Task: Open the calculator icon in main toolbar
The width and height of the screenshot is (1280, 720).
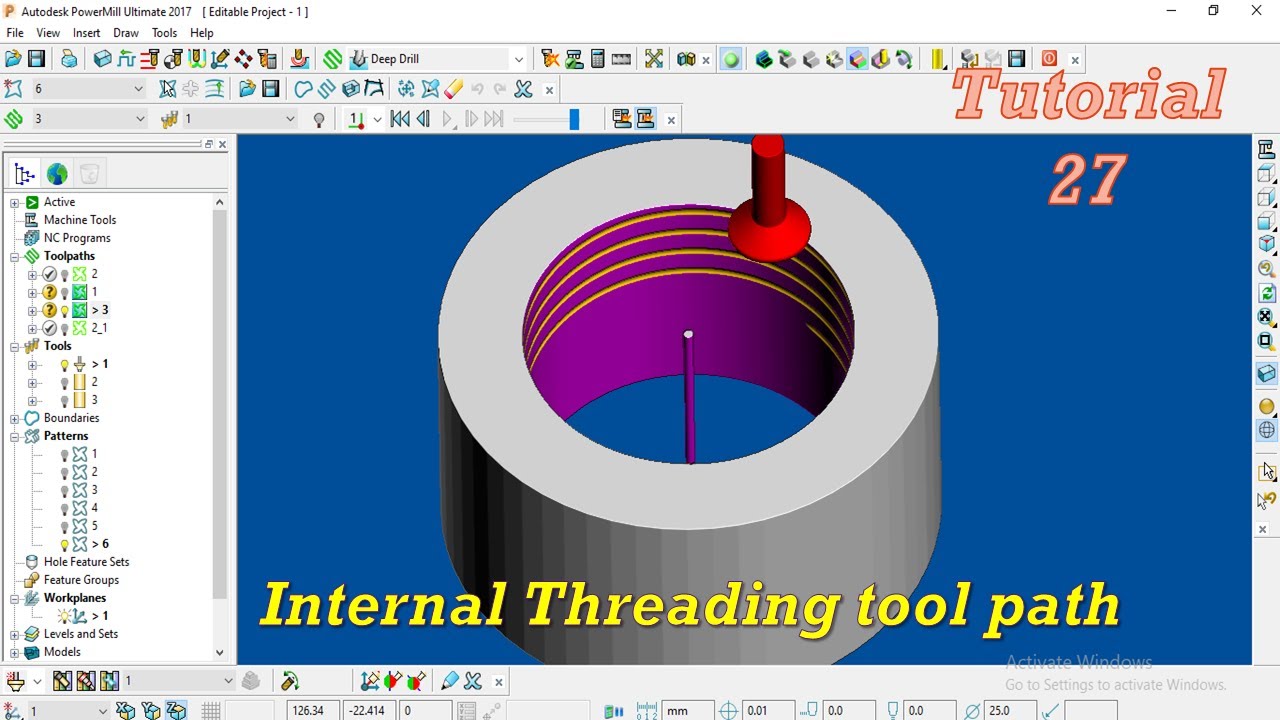Action: click(x=598, y=59)
